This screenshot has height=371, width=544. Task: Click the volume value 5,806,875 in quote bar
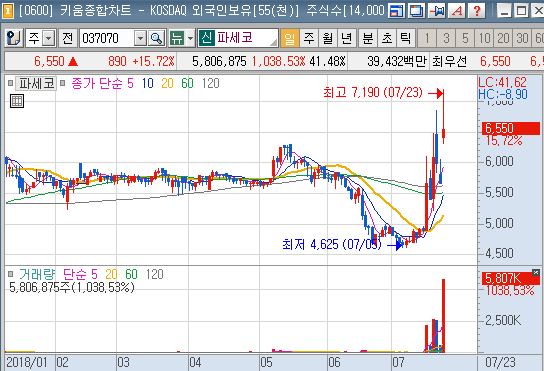click(219, 62)
